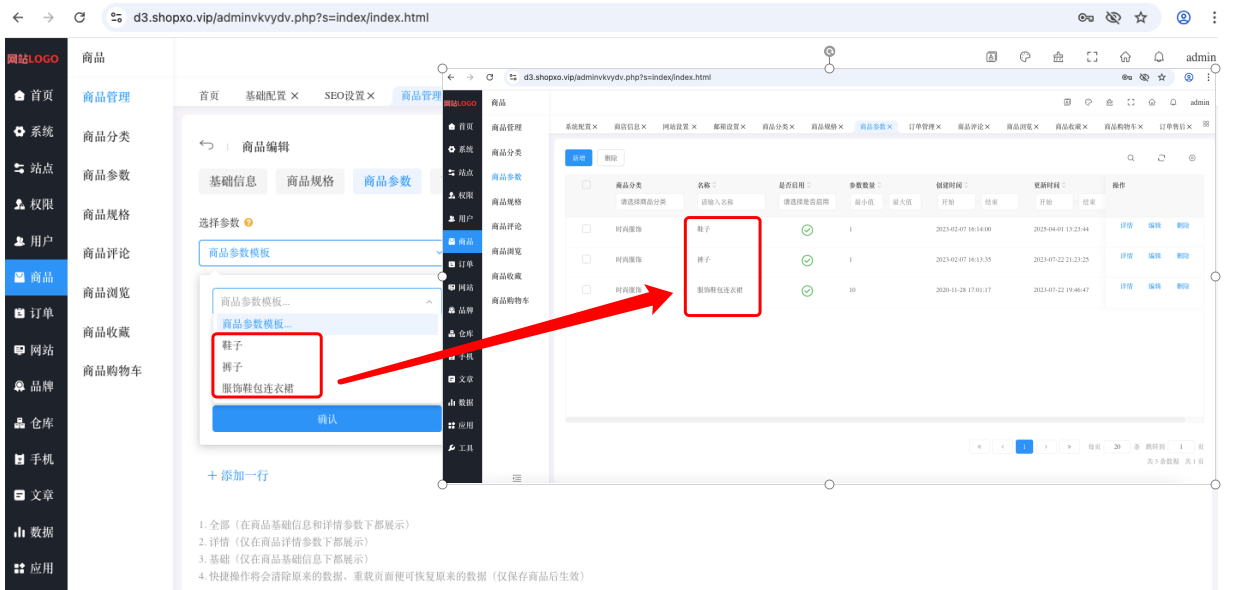Open 品牌 in the main window sidebar

pos(34,386)
